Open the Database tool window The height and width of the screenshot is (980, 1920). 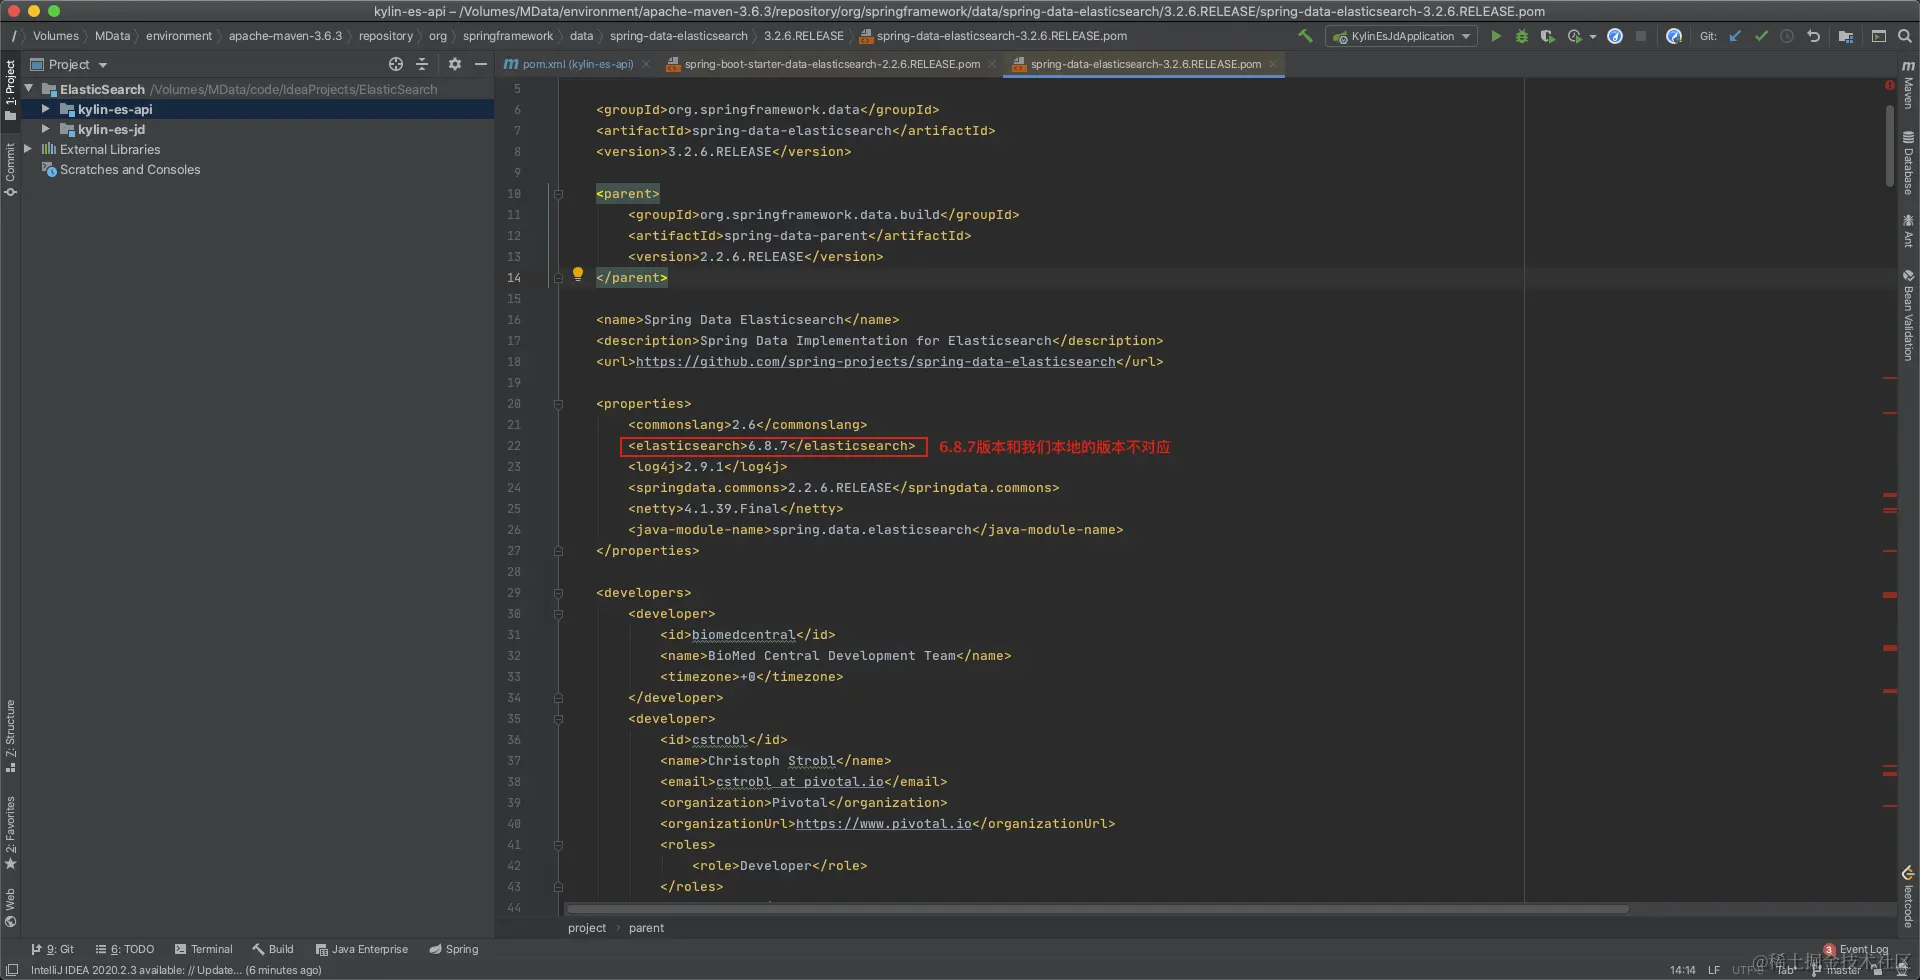tap(1908, 163)
